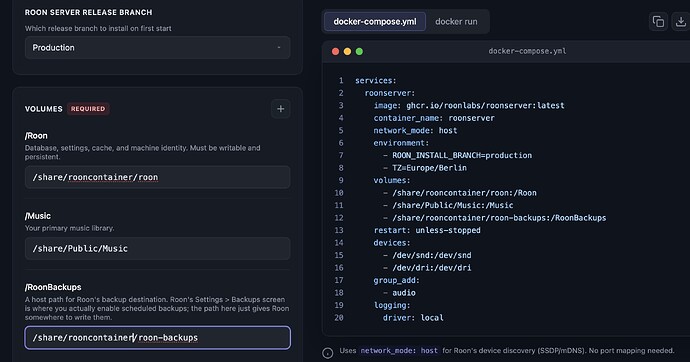Click the environment: code line
This screenshot has width=690, height=362.
401,143
